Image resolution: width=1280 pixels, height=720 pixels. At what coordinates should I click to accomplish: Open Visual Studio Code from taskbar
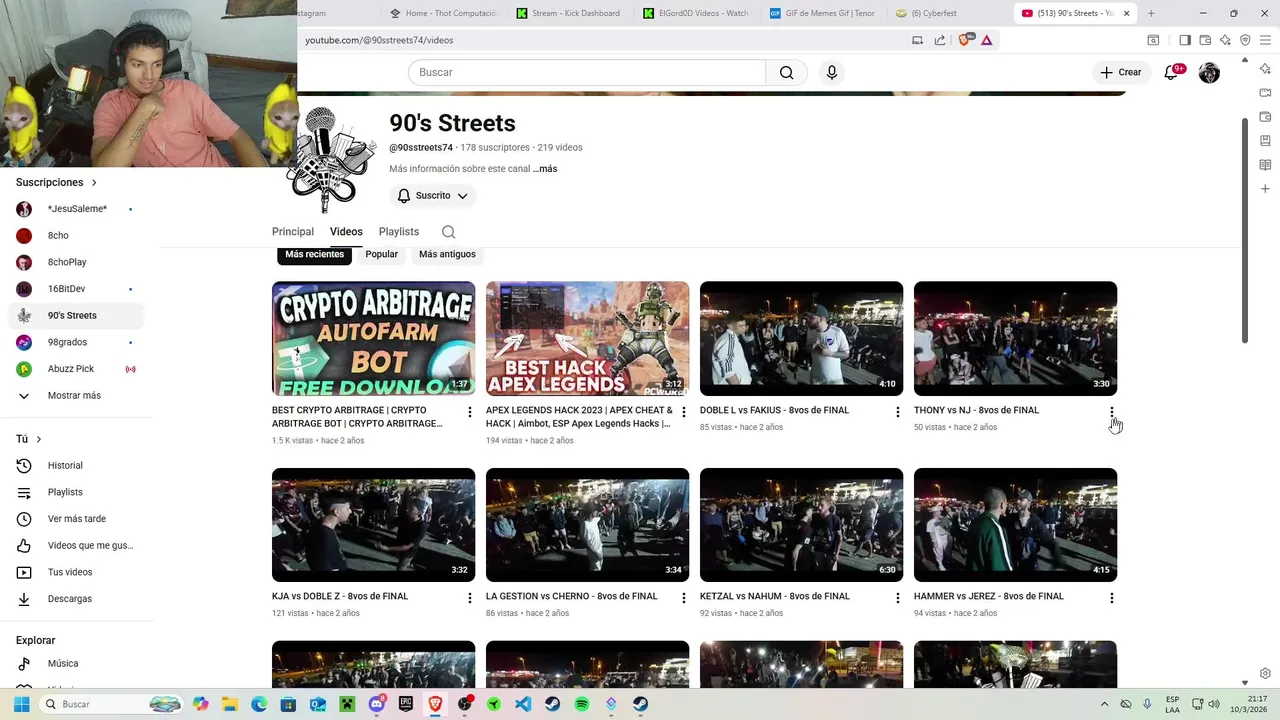523,704
